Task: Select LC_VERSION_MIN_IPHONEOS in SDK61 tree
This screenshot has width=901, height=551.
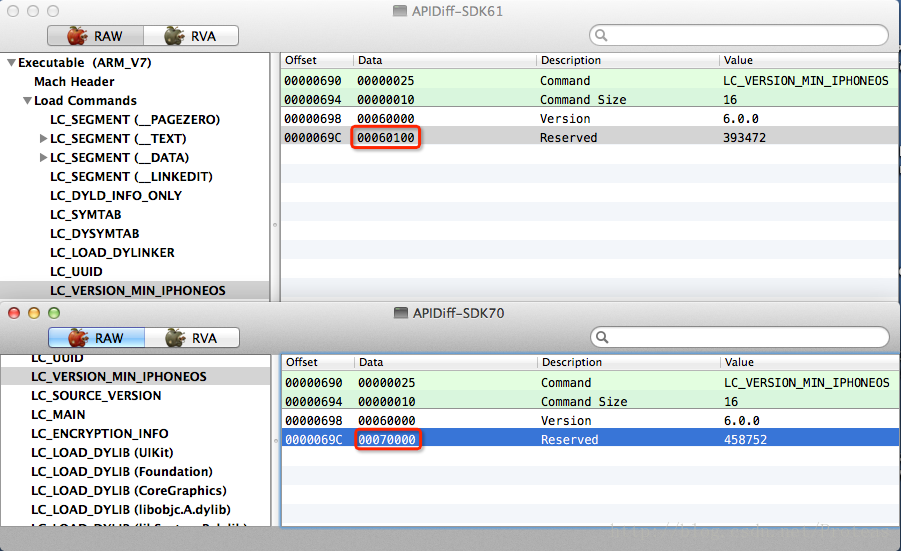Action: click(x=138, y=290)
